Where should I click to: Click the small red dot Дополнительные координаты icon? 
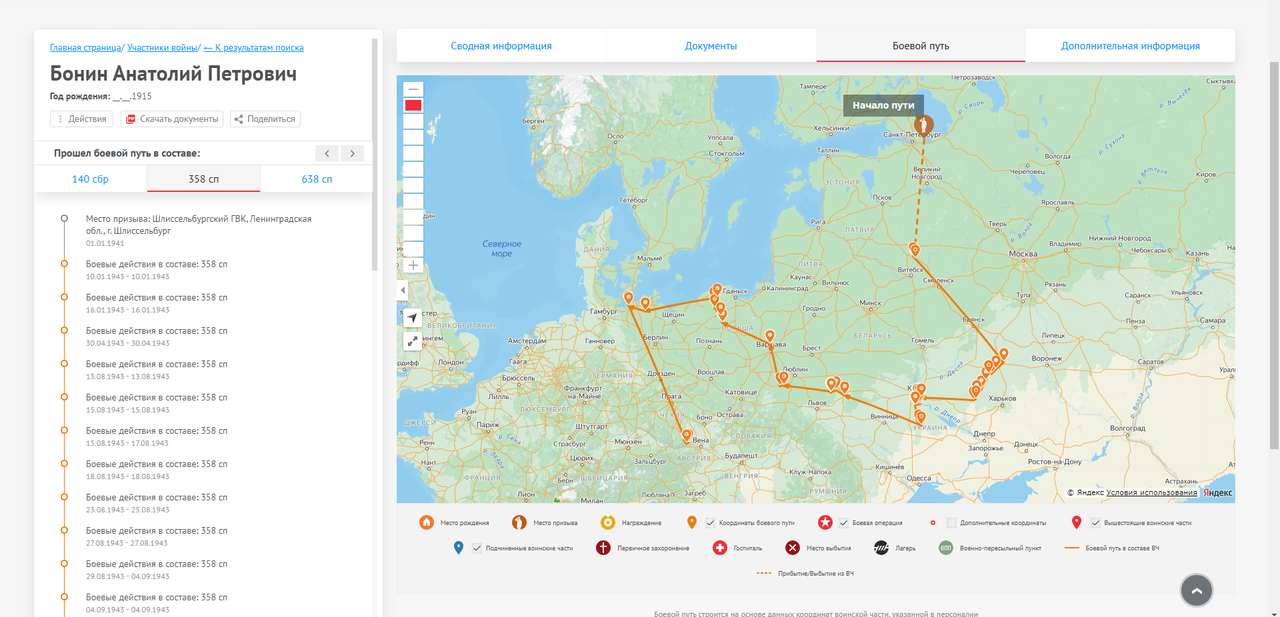932,522
